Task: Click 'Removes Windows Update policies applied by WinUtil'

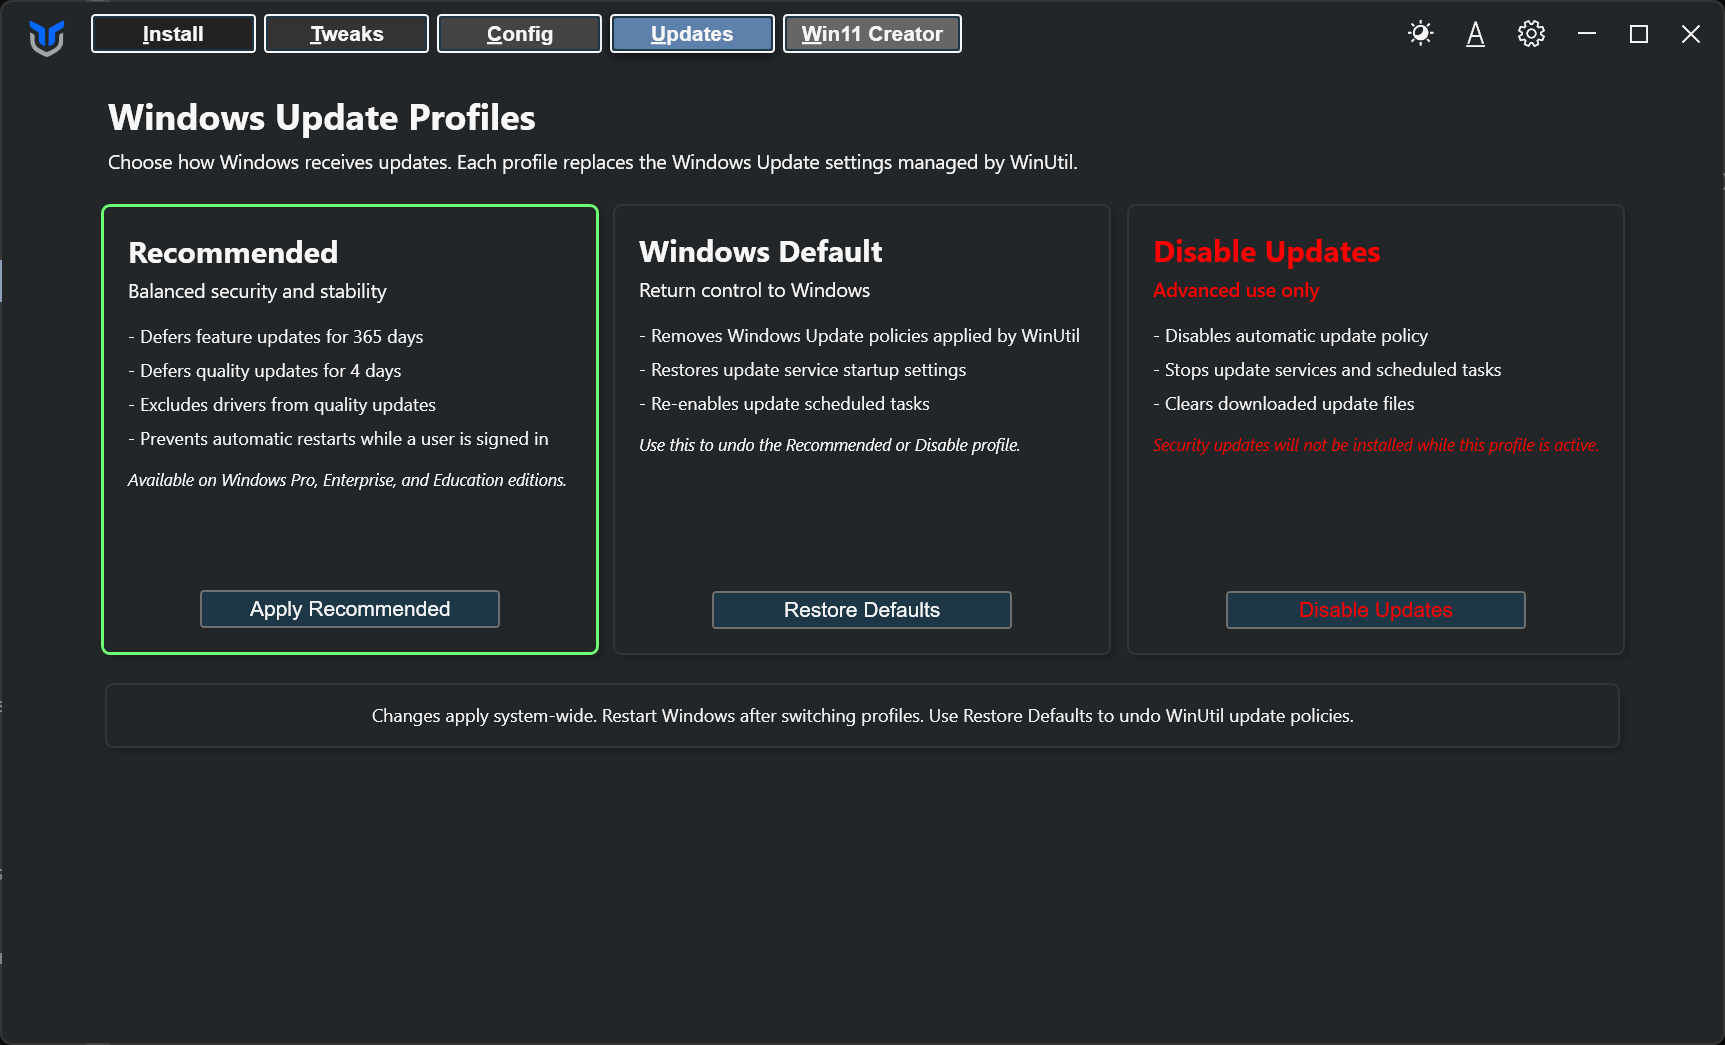Action: point(860,336)
